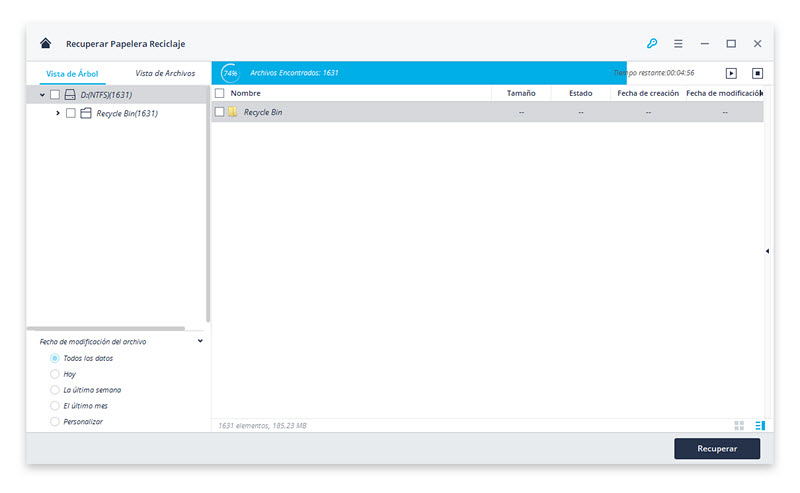
Task: Click the D:(NTFS) drive icon
Action: (x=70, y=94)
